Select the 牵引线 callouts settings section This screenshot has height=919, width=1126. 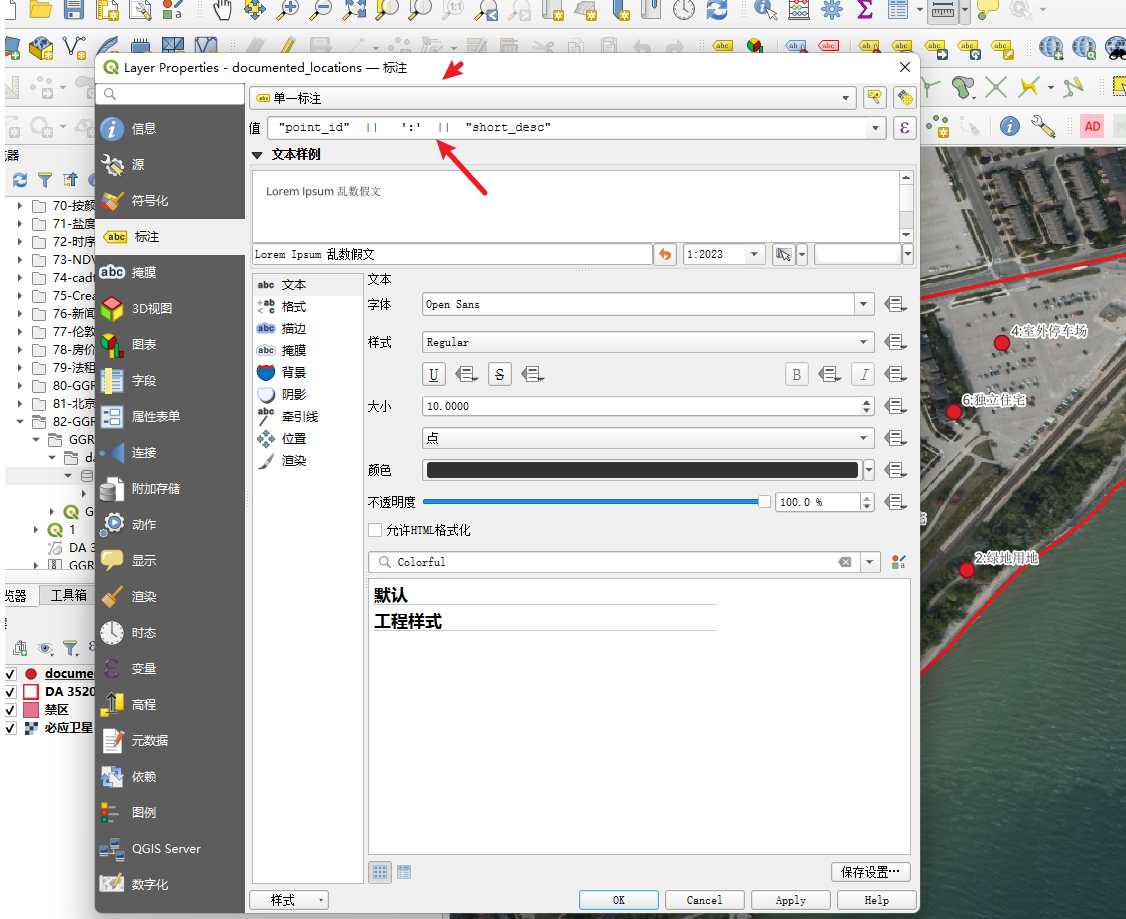point(307,416)
